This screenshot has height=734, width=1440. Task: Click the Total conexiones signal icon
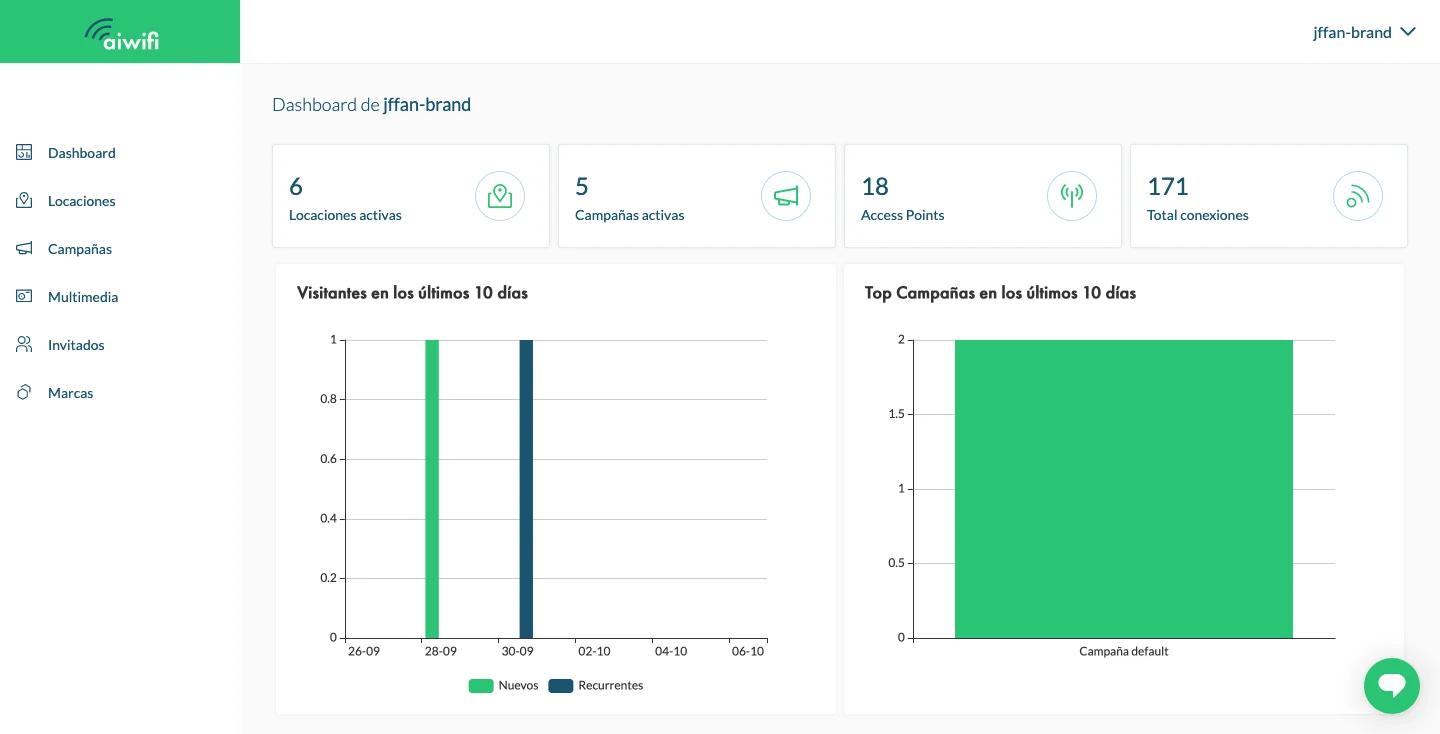click(x=1357, y=196)
